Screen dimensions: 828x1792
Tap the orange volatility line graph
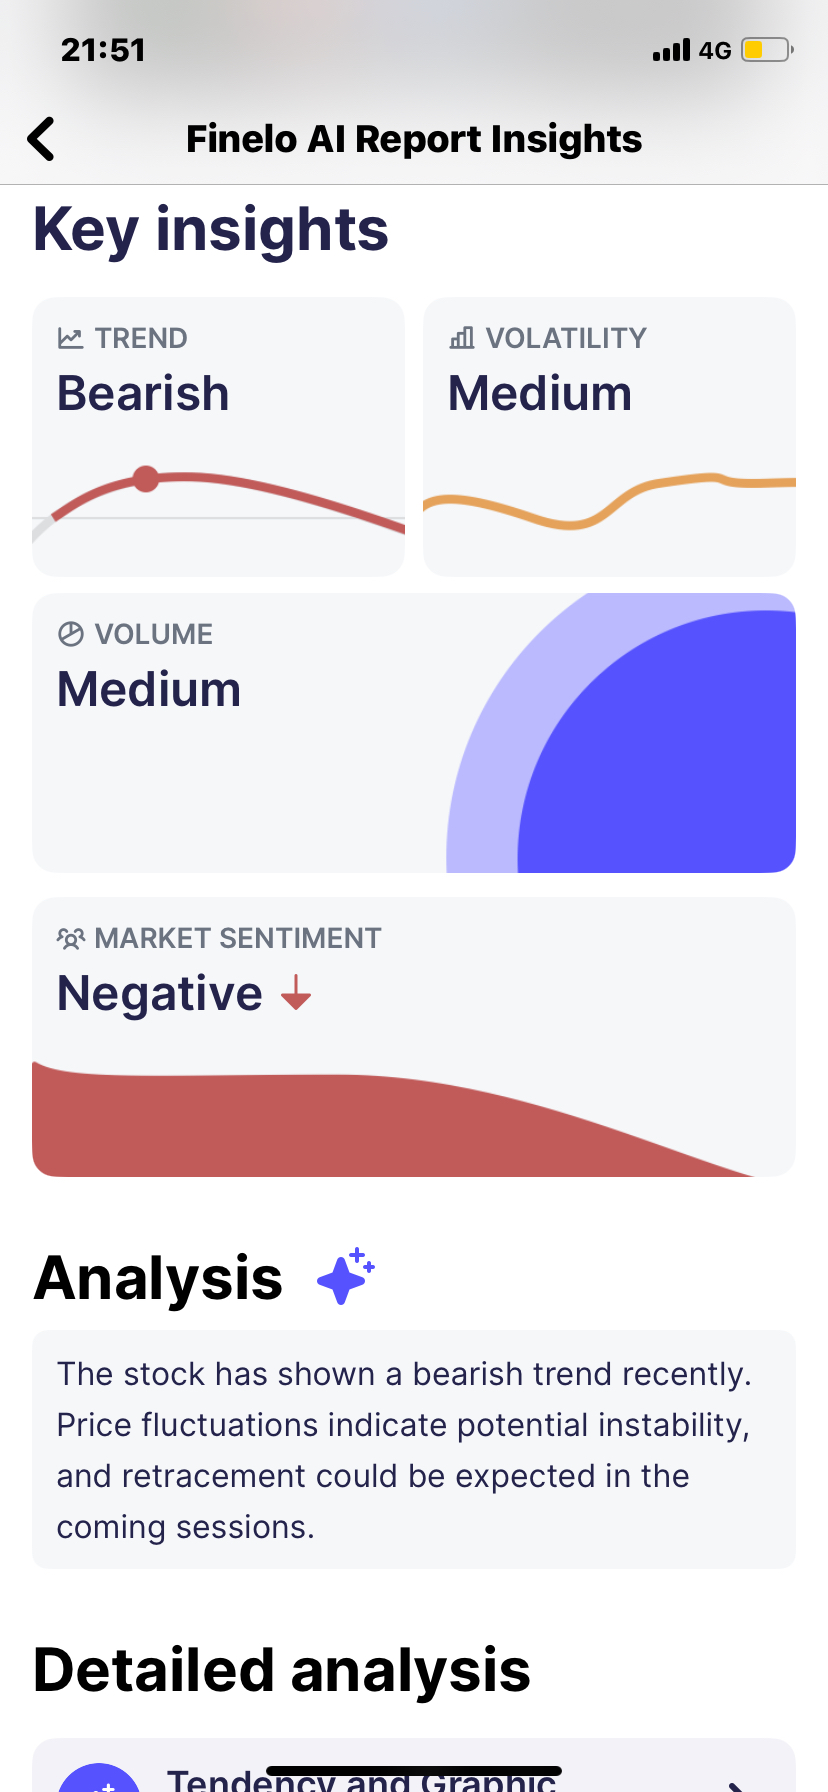coord(609,499)
